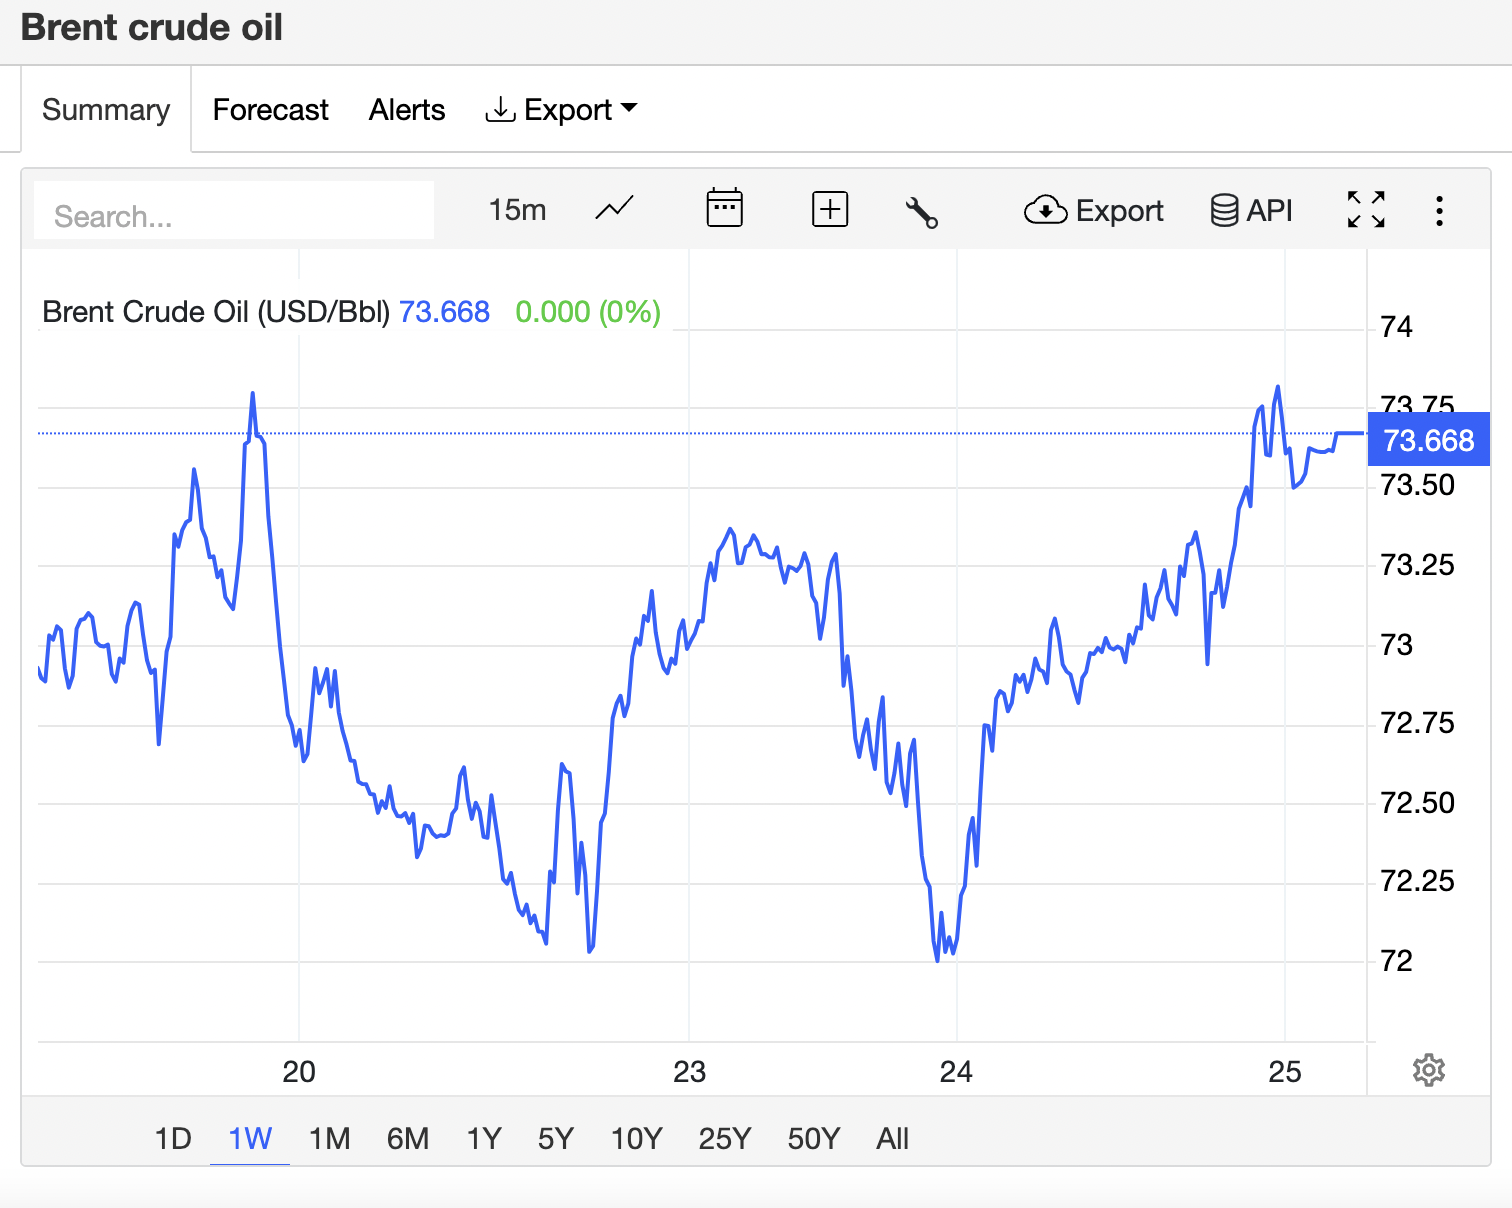Select the 25Y time range

725,1139
